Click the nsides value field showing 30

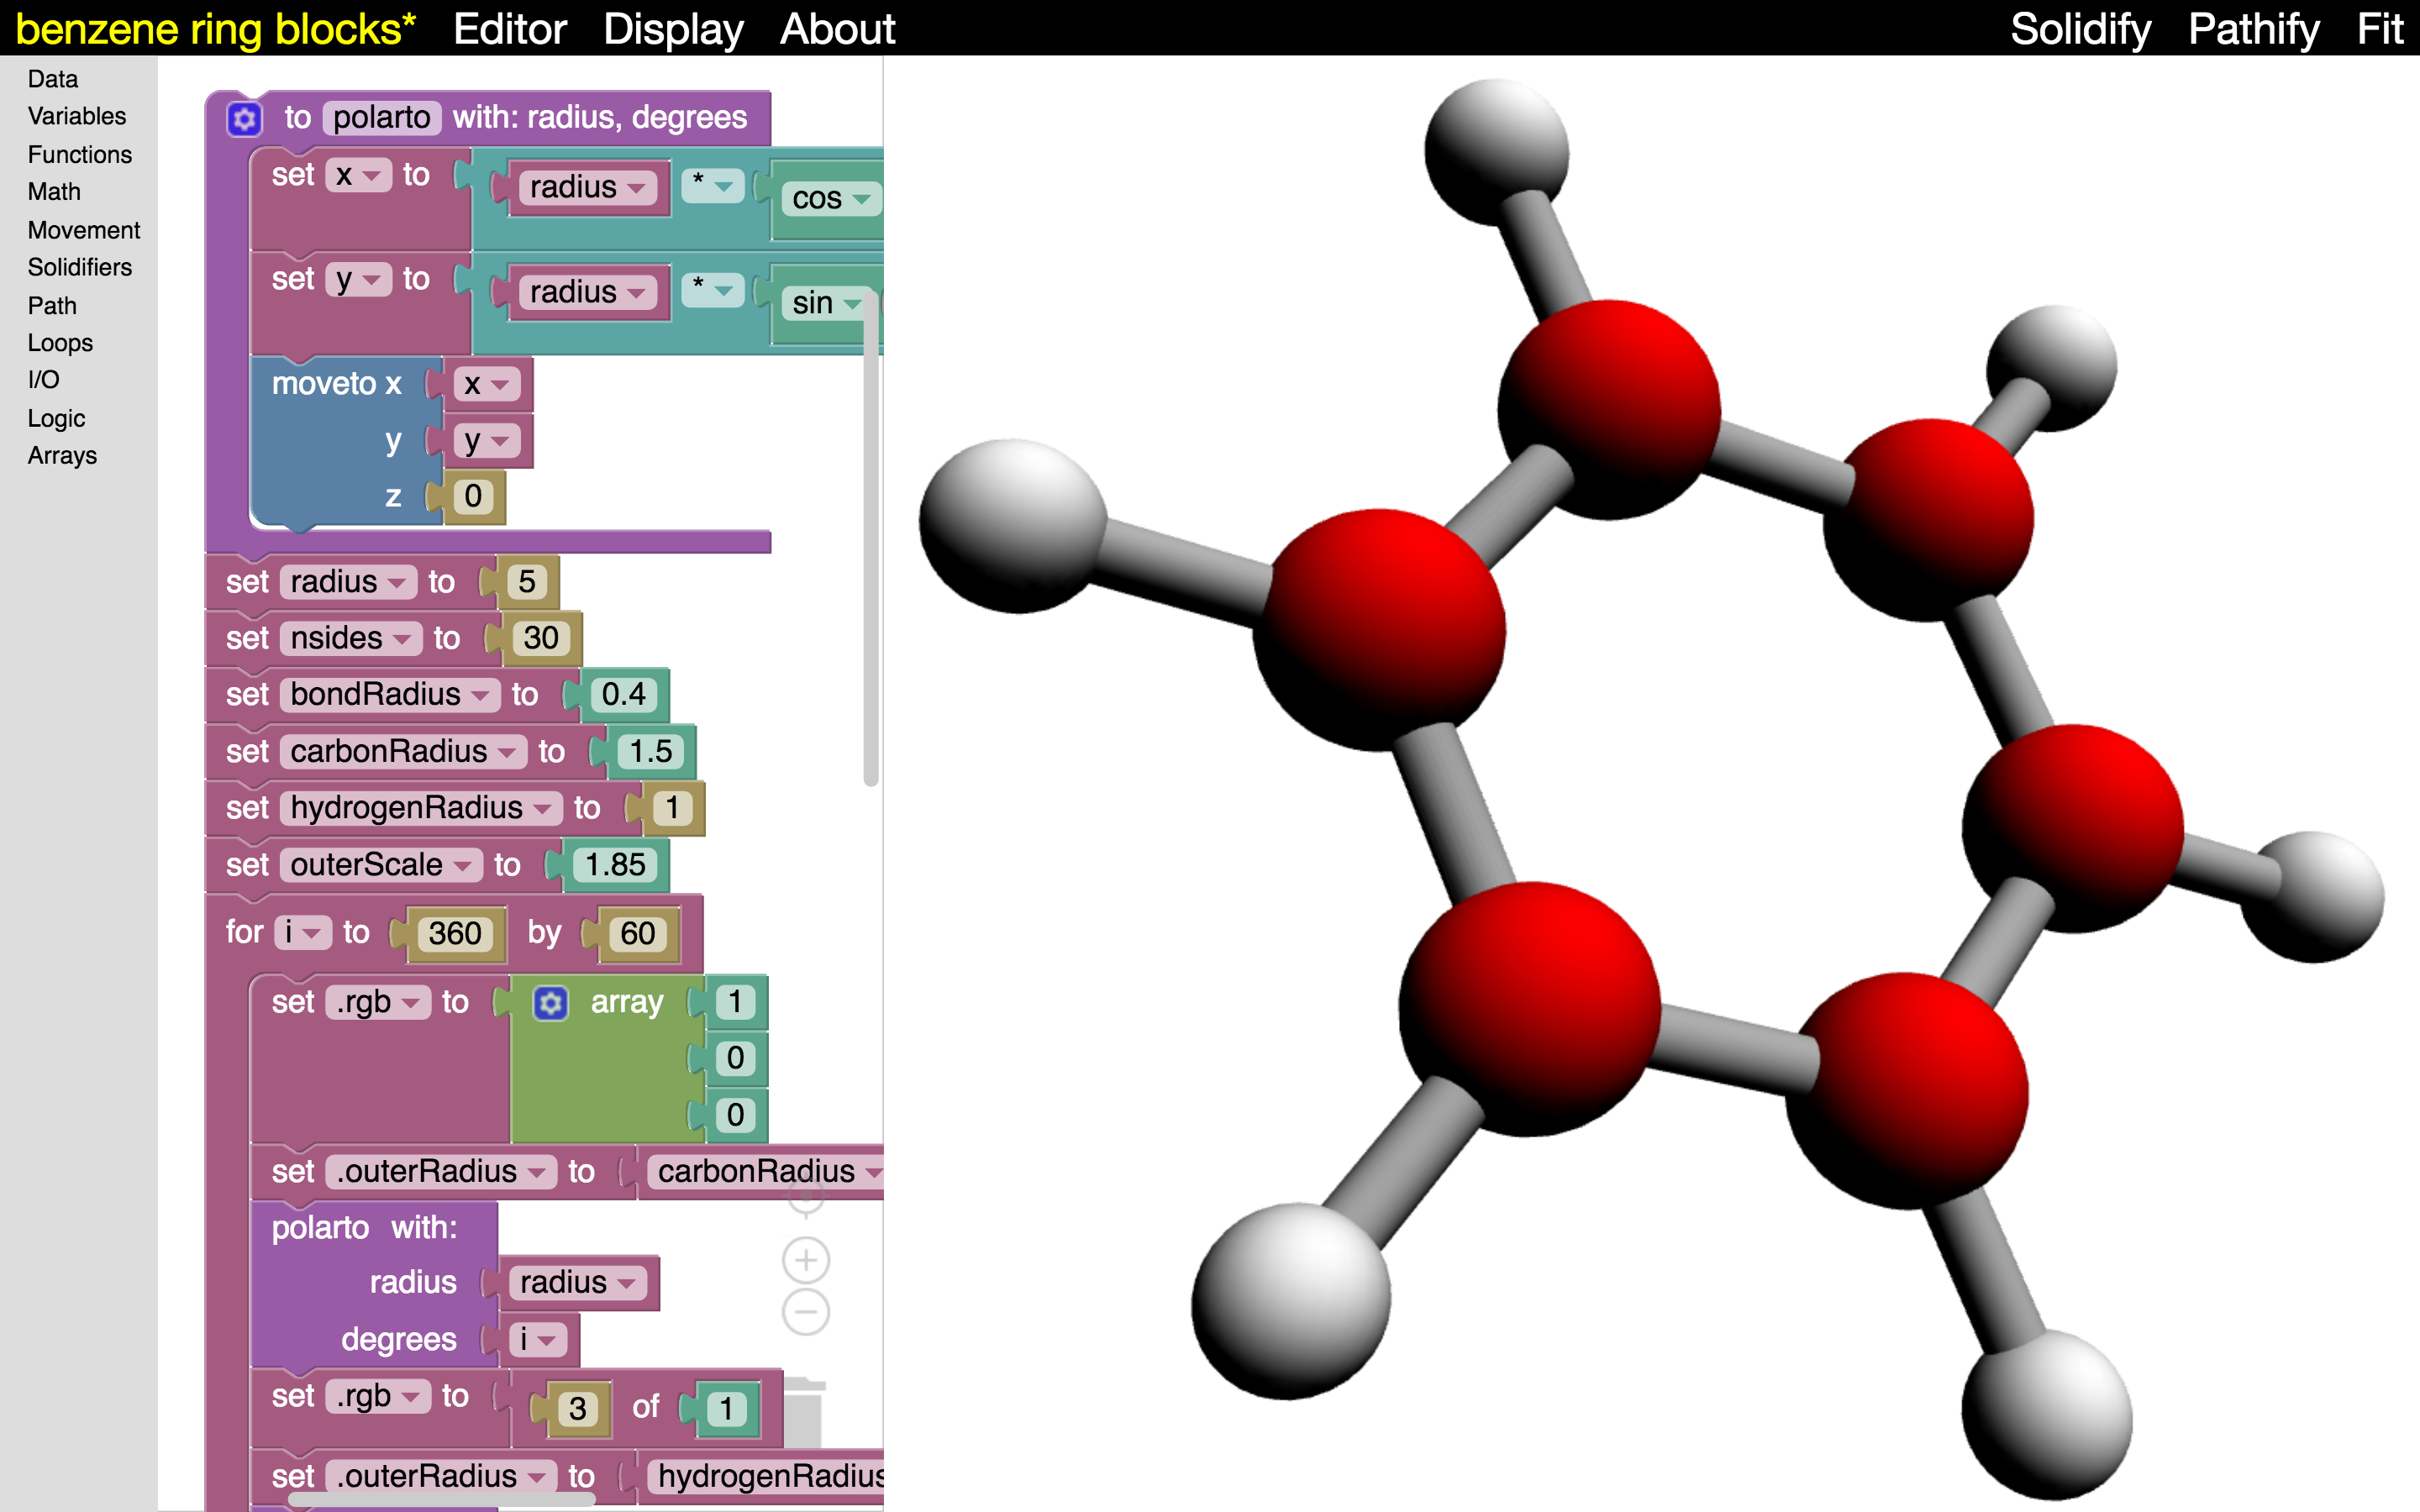coord(541,638)
